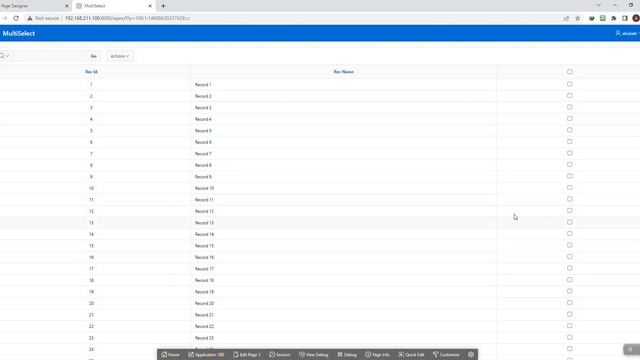
Task: Activate Quick Edit in developer toolbar
Action: click(411, 354)
